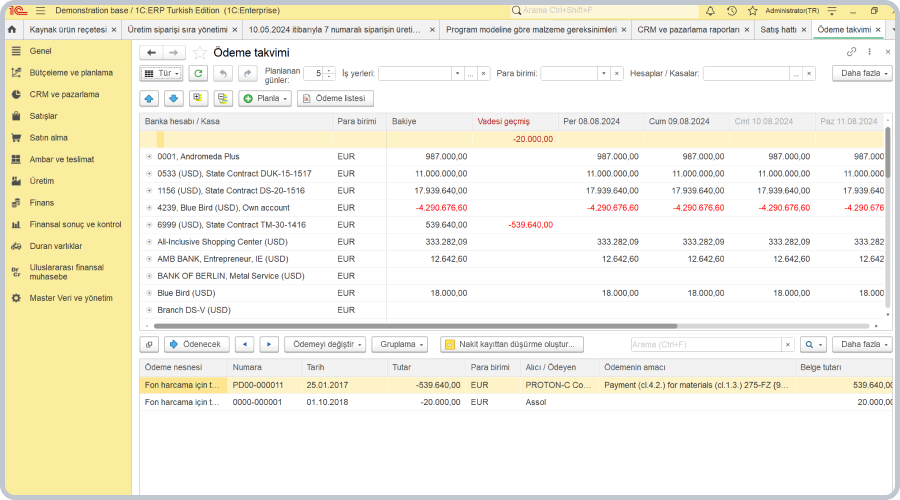Click the Ödeme listesi button
The height and width of the screenshot is (500, 900).
(x=335, y=98)
